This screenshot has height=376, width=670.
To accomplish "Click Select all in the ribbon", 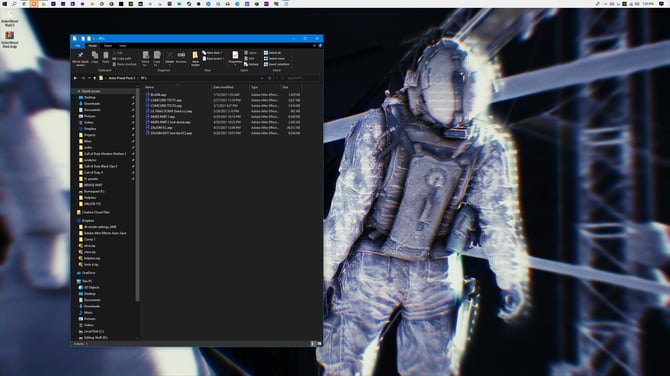I will (x=272, y=53).
